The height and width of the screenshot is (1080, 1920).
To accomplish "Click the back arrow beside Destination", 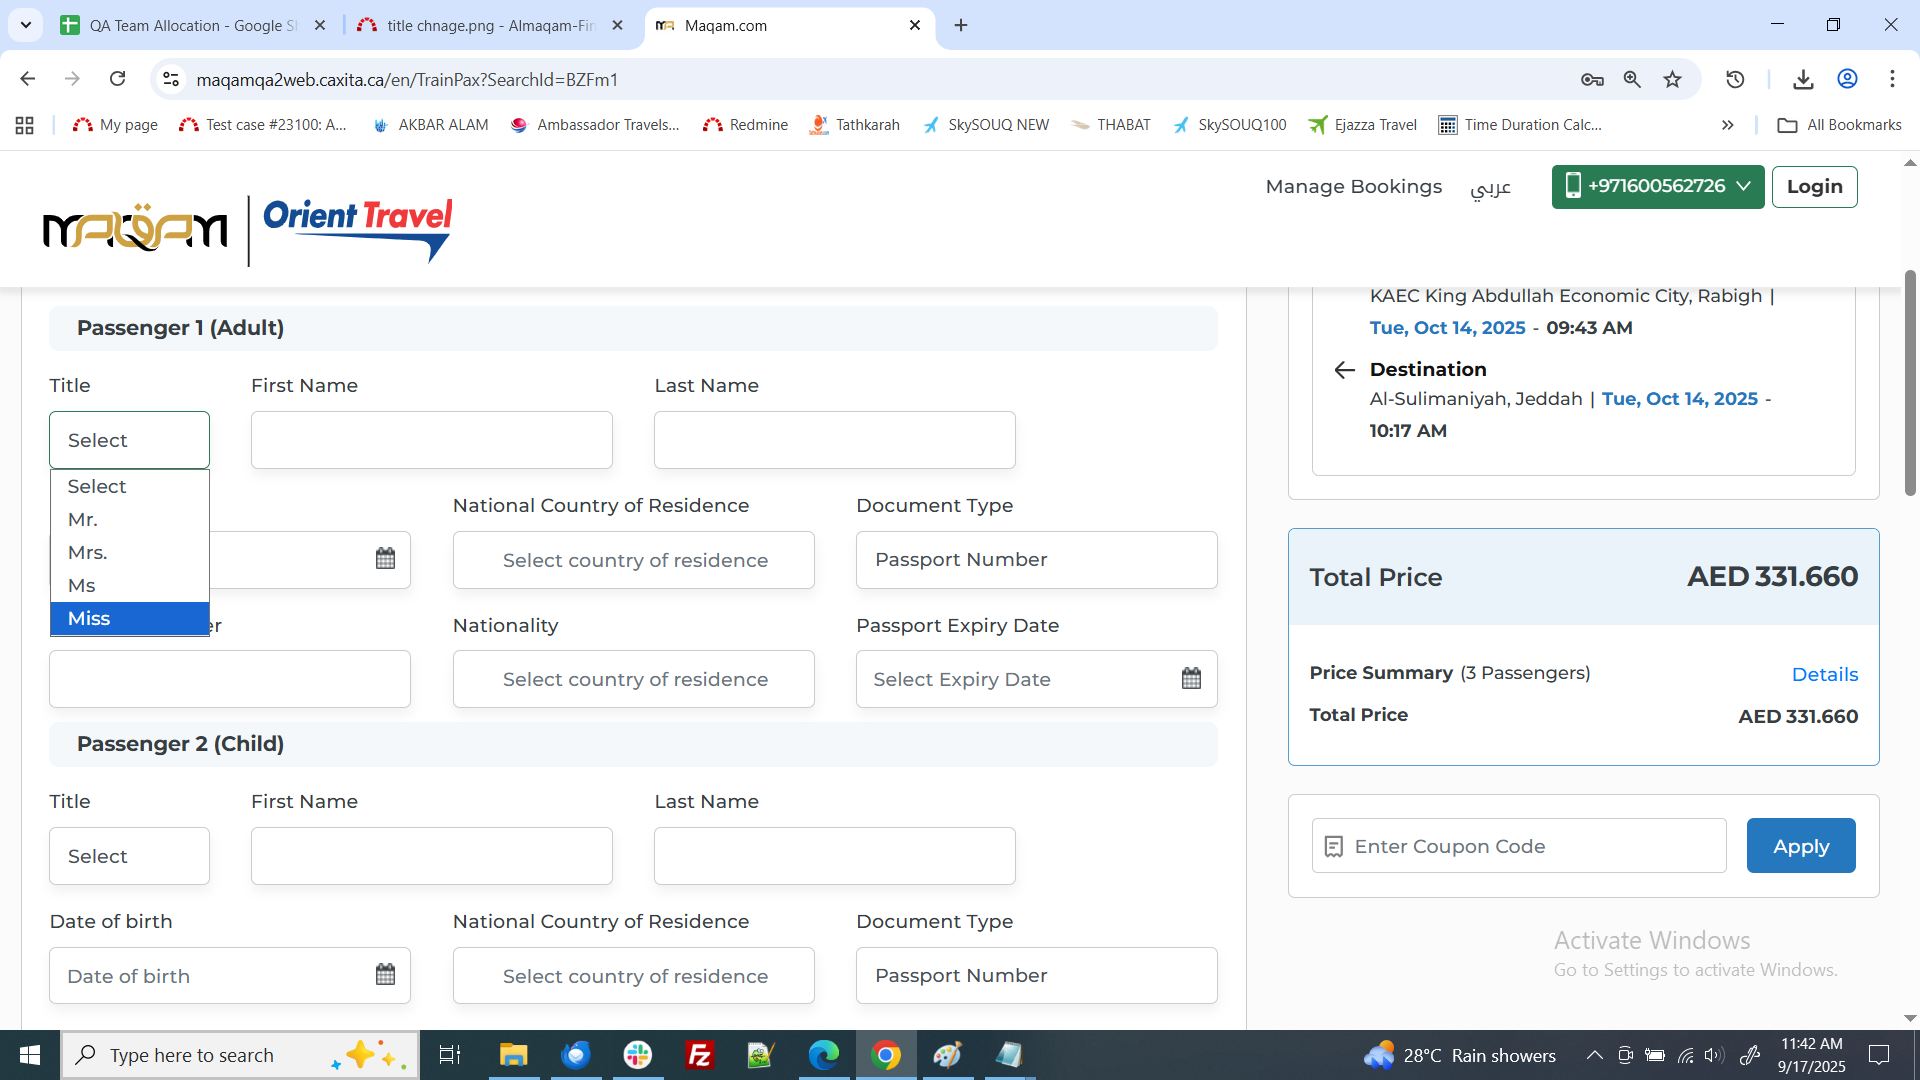I will [x=1344, y=370].
